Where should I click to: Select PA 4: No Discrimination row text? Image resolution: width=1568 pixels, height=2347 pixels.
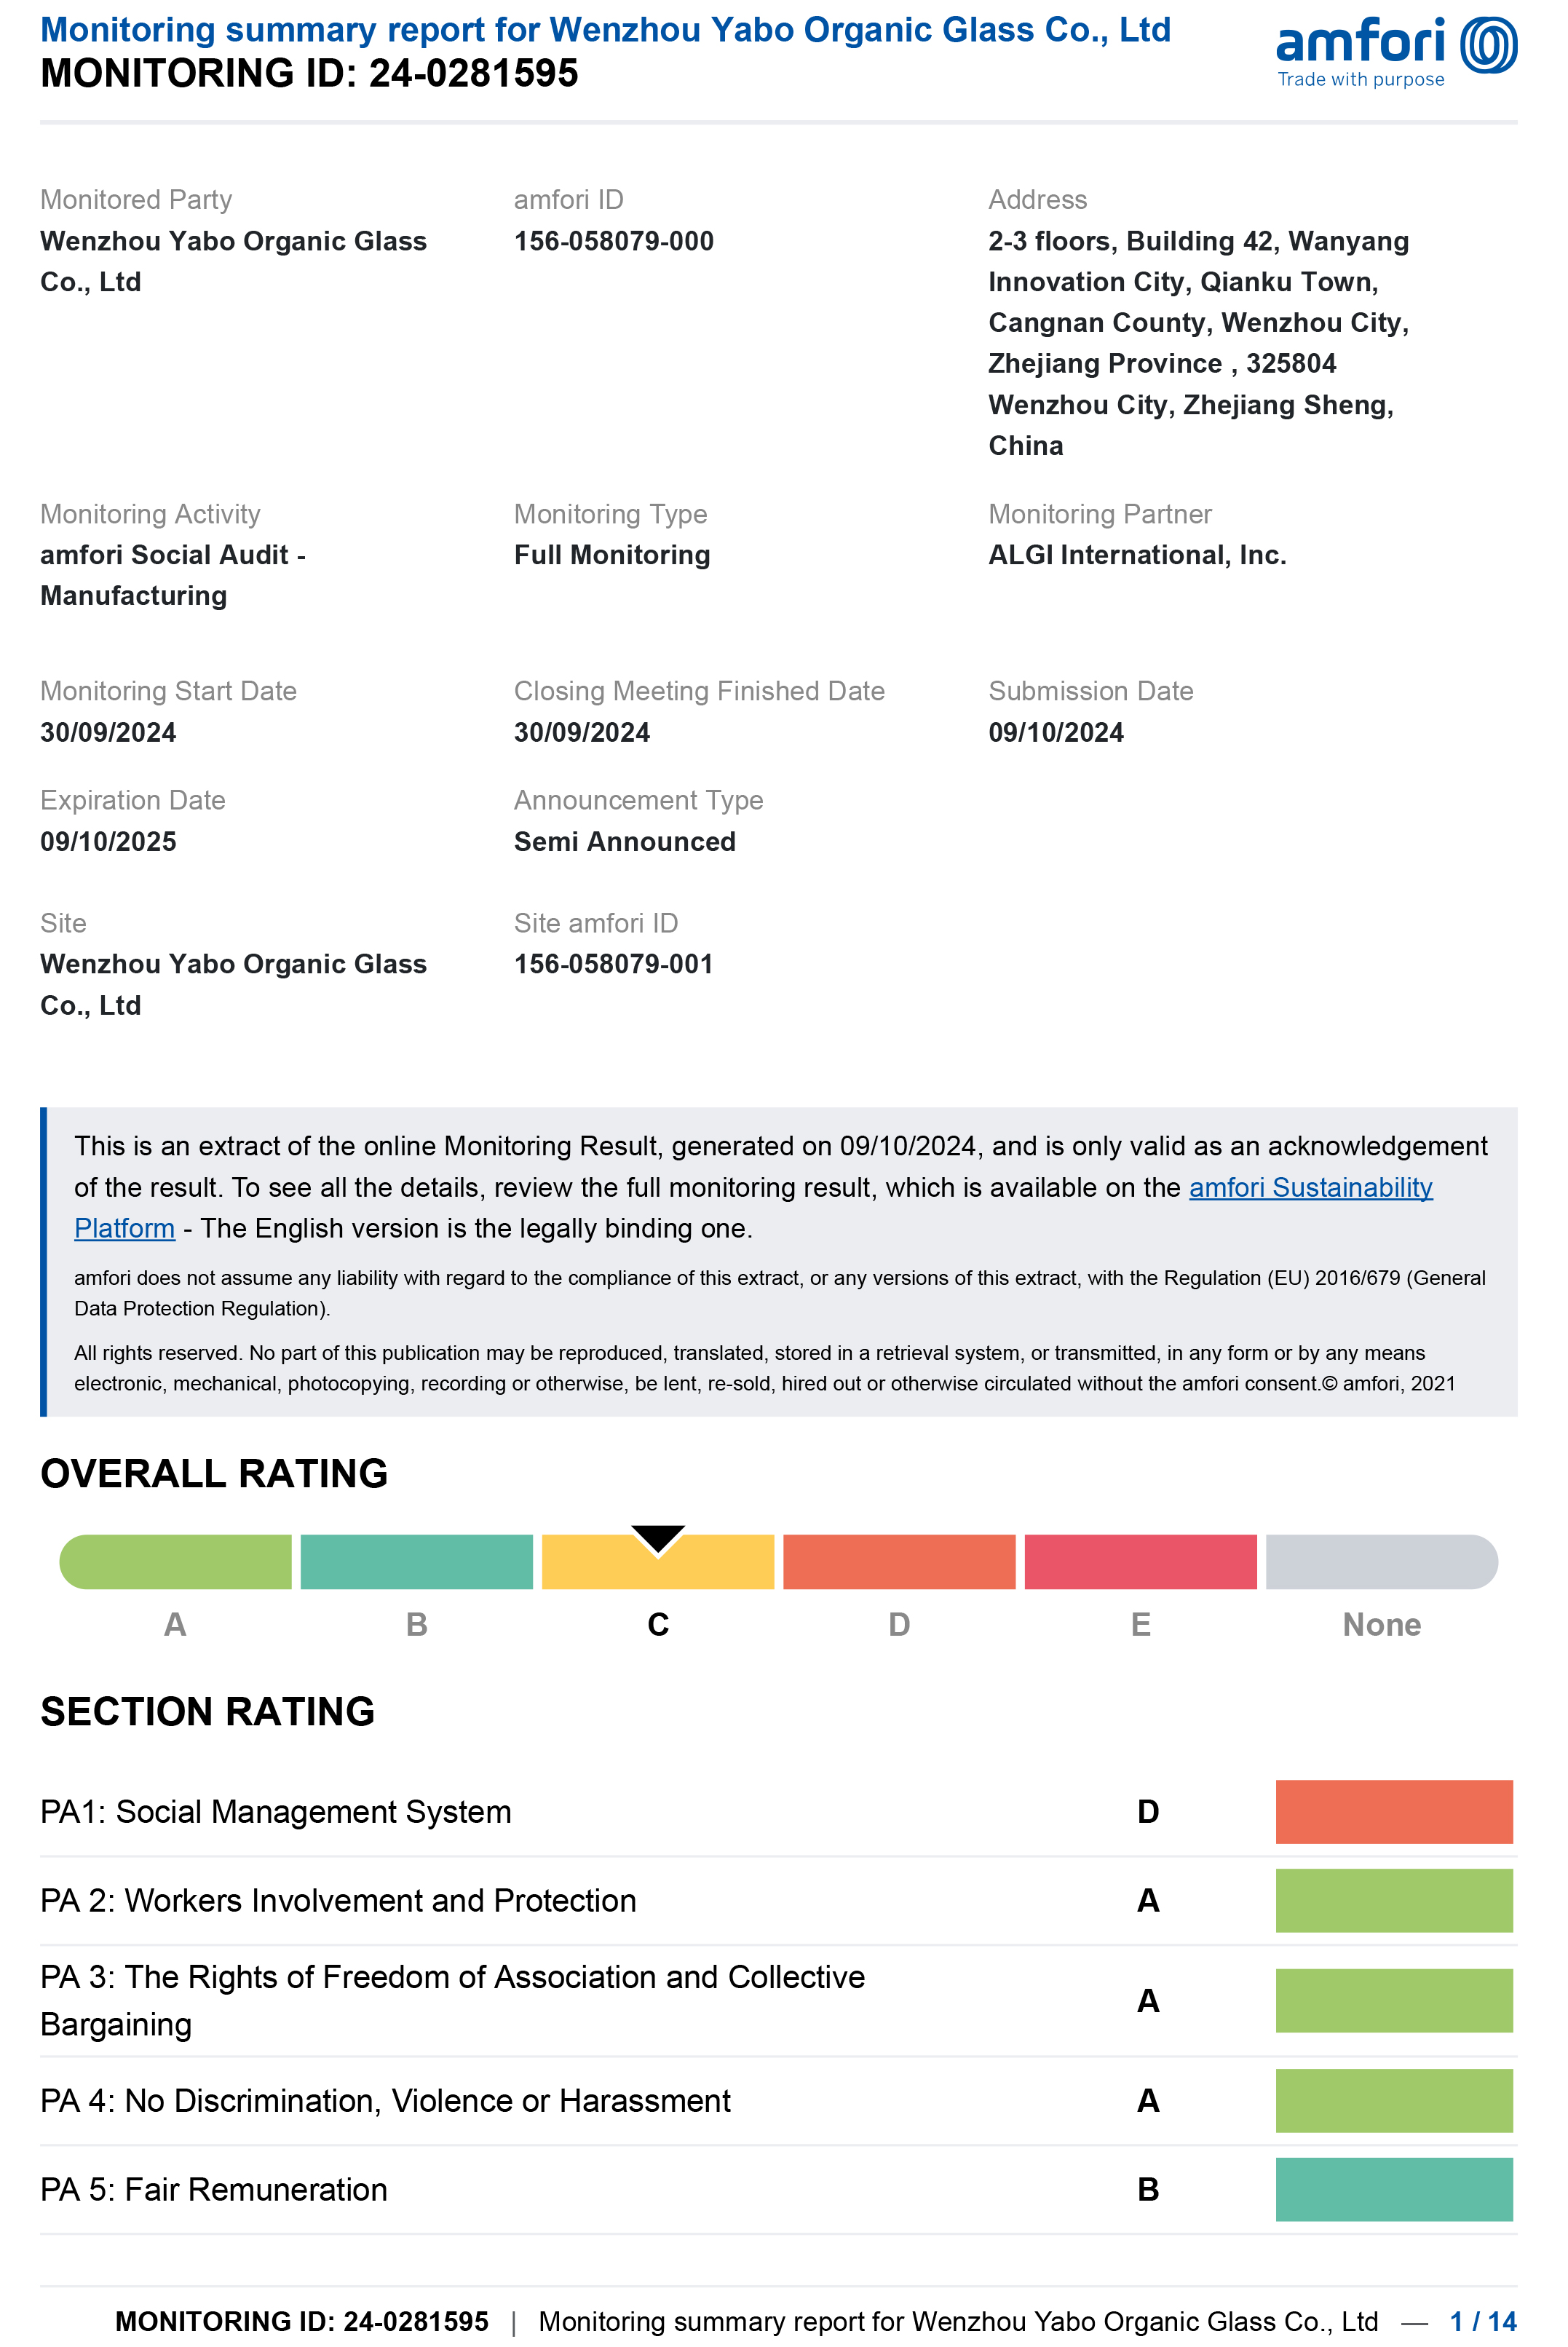coord(385,2100)
